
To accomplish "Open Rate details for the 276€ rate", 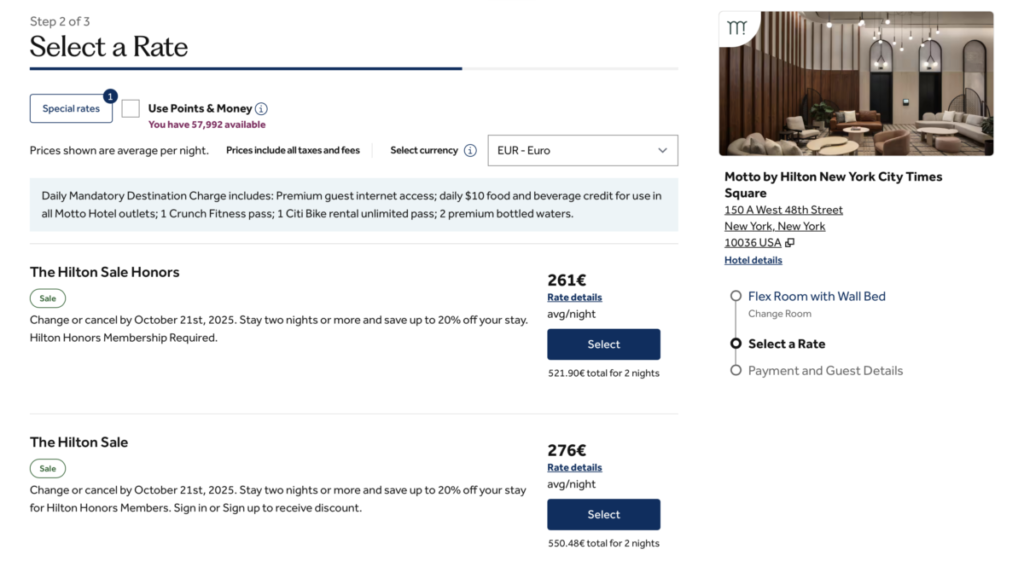I will (574, 467).
